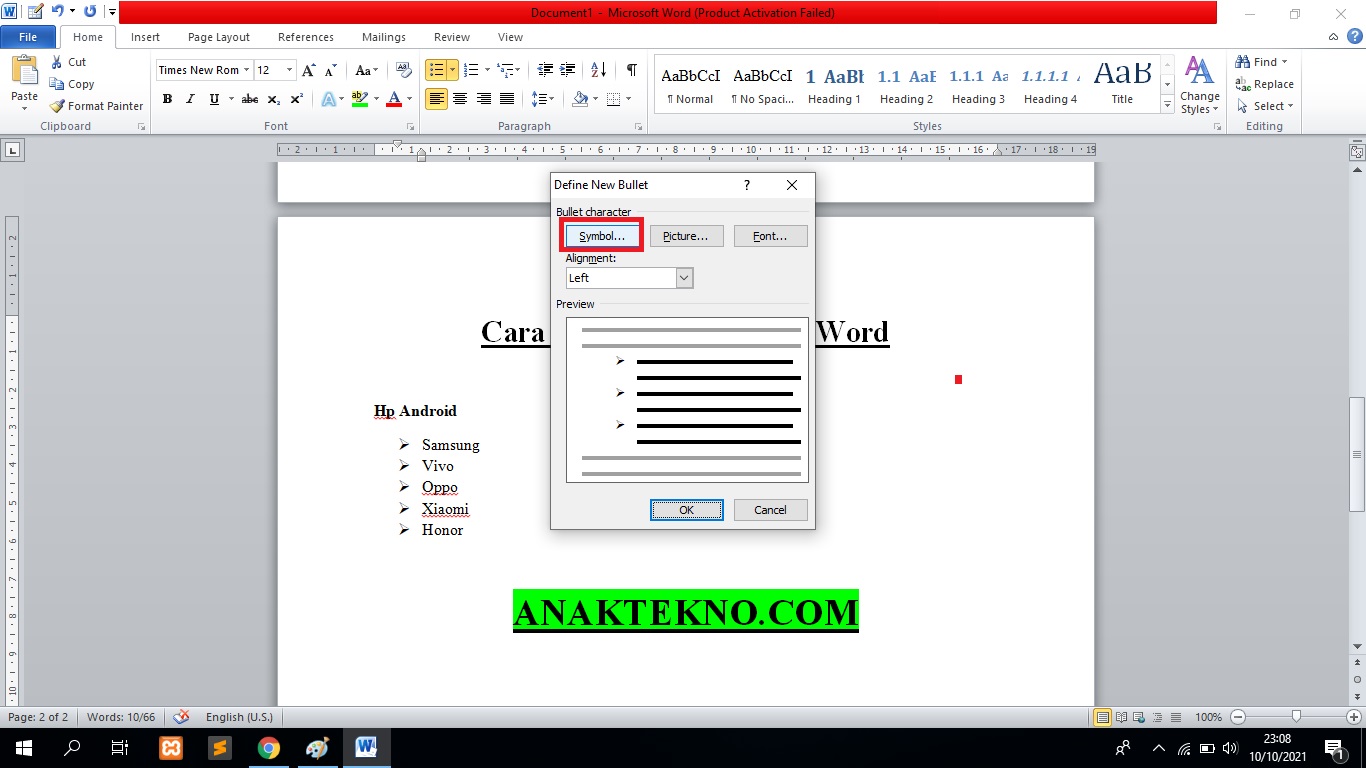Decrease the paragraph indent

click(545, 70)
